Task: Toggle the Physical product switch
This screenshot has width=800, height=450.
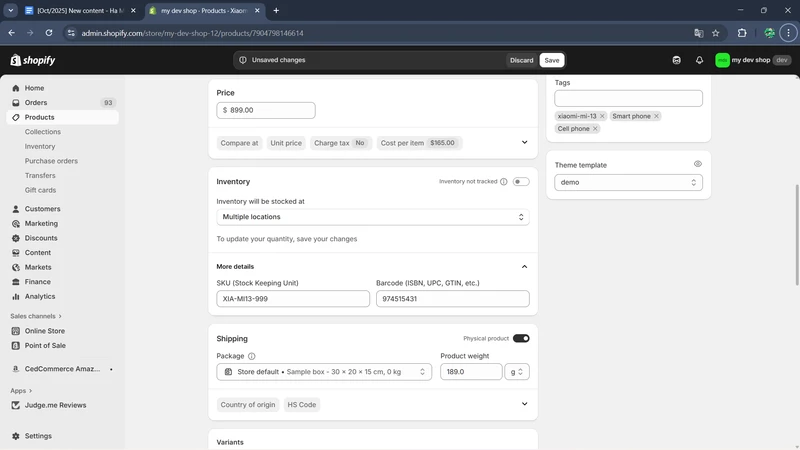Action: (521, 338)
